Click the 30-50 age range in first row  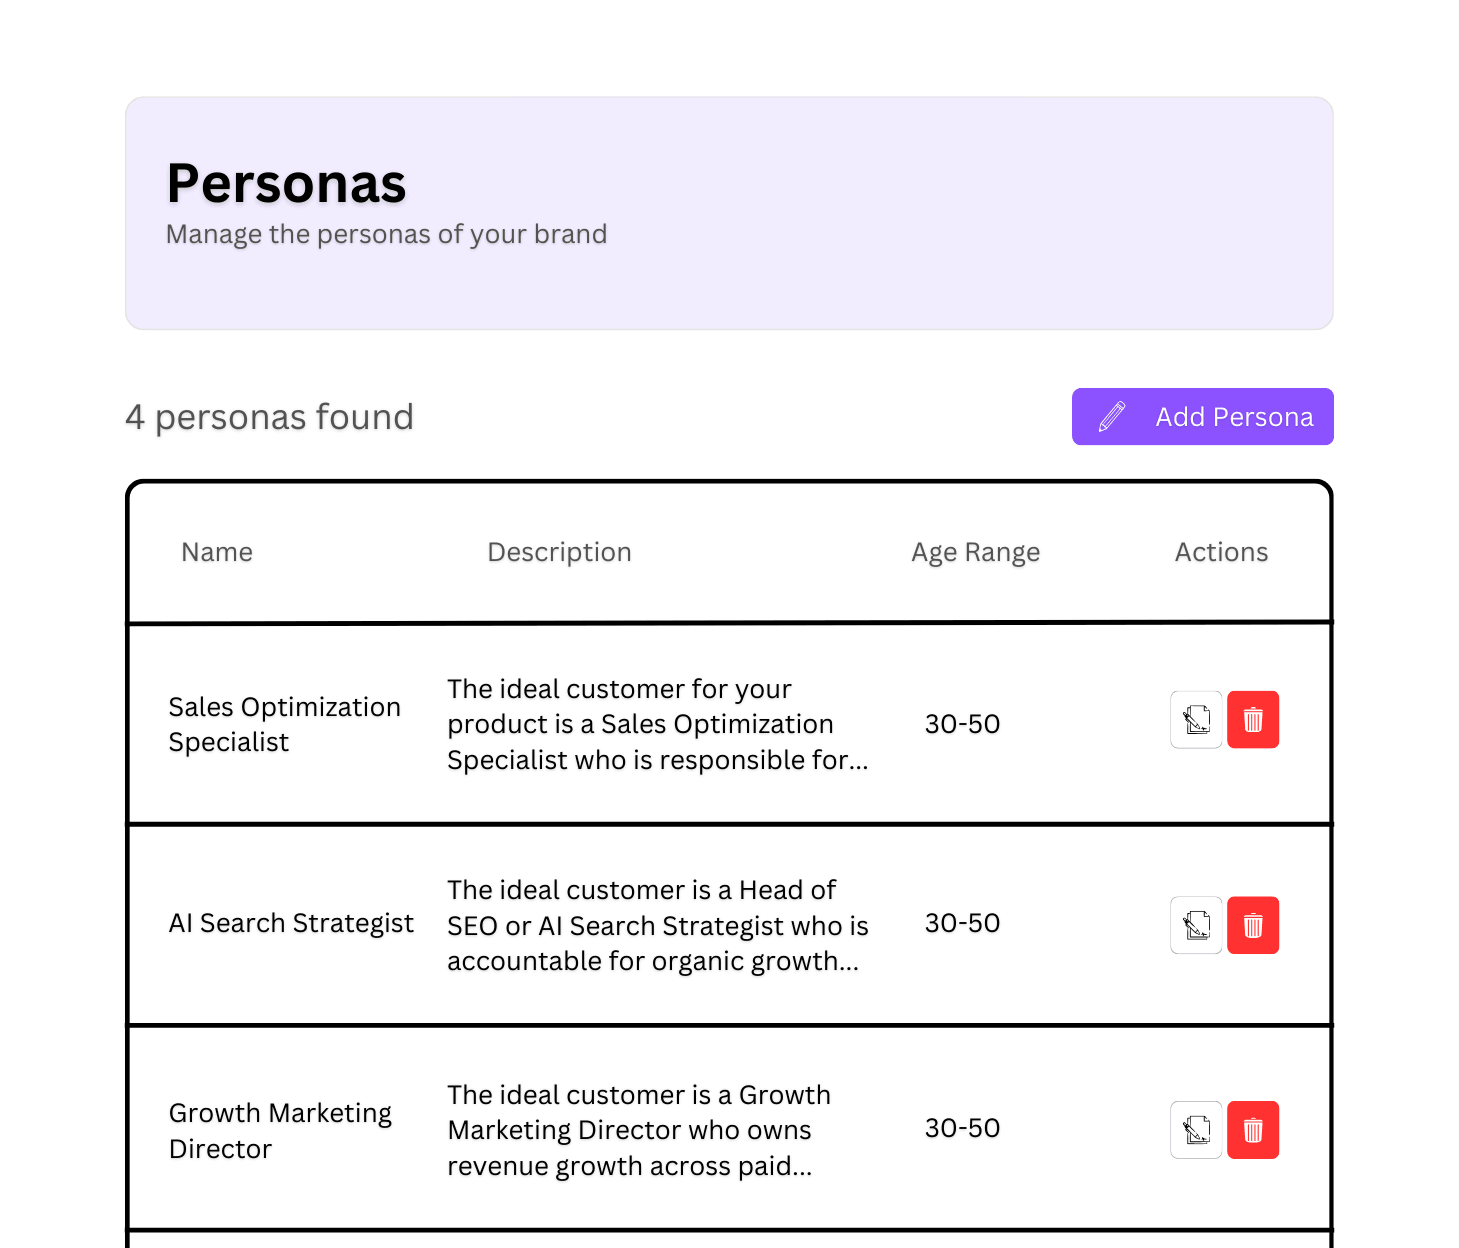click(x=961, y=723)
